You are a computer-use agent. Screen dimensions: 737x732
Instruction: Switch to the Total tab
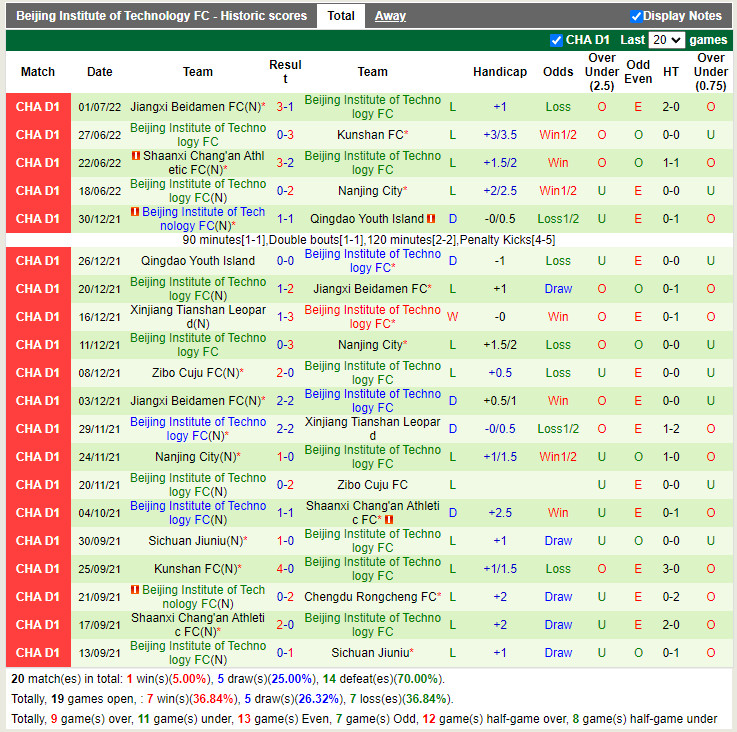(x=341, y=16)
